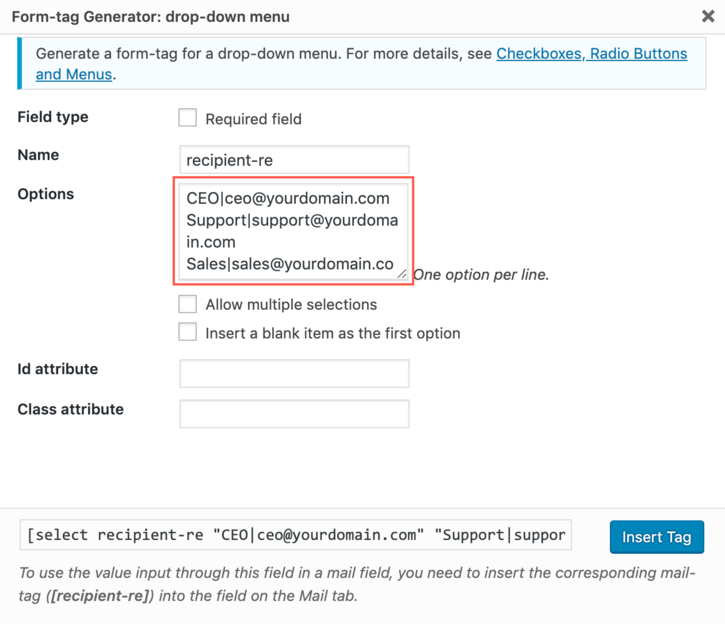Click the Name row label
The image size is (725, 624).
(38, 155)
